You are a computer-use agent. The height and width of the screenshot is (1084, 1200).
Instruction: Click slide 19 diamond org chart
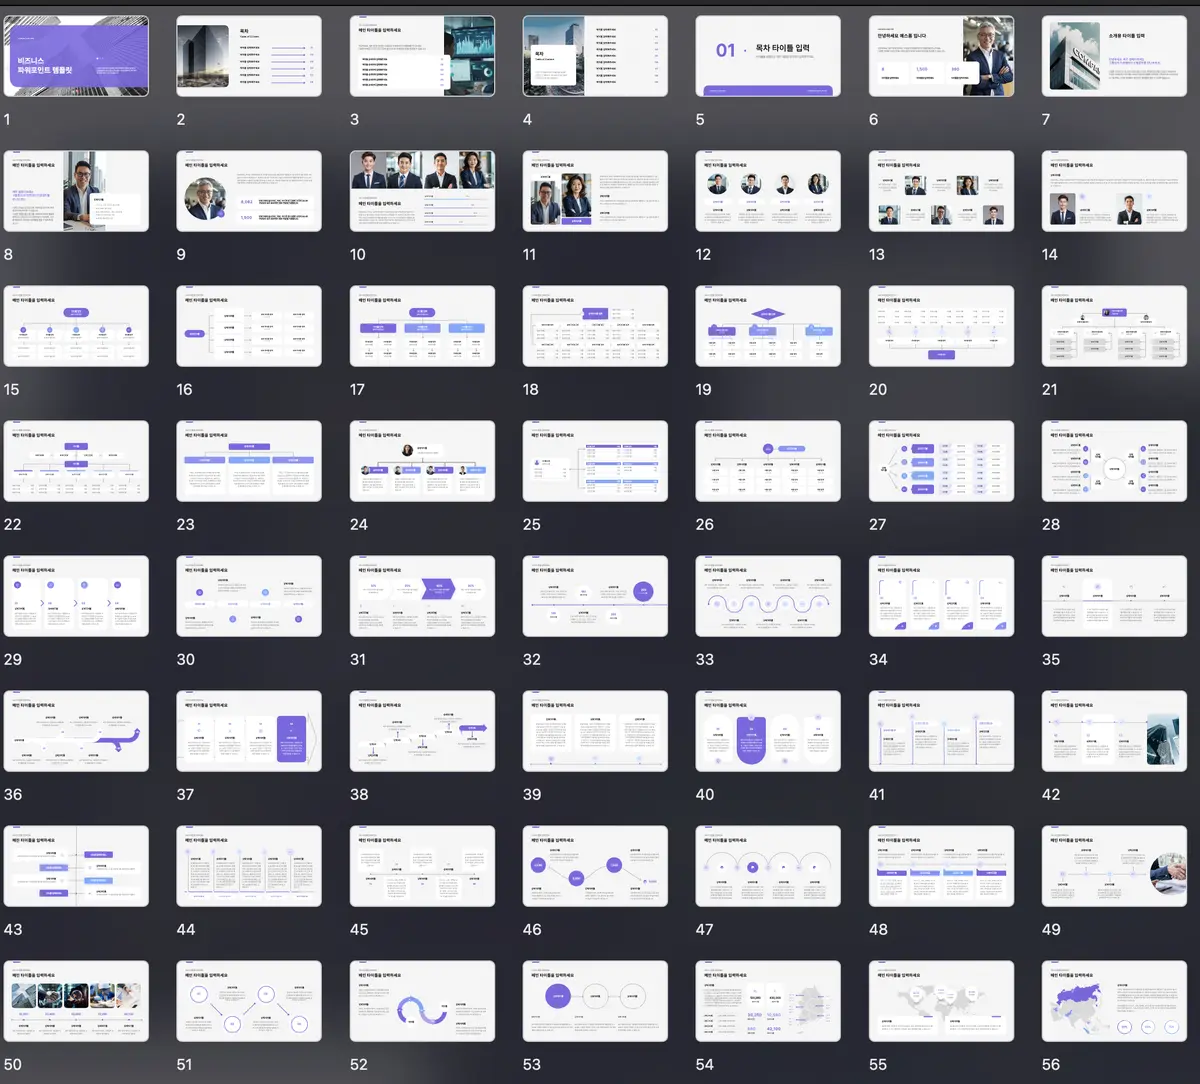pos(768,326)
